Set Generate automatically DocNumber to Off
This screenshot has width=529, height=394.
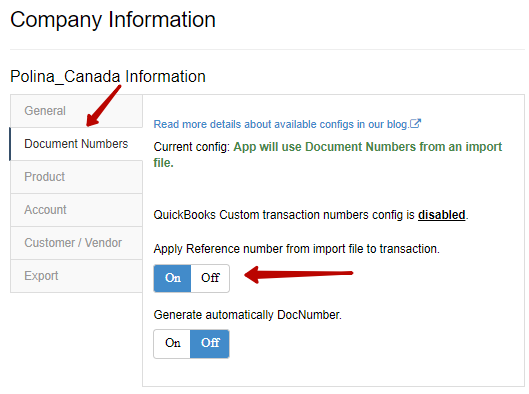[210, 343]
